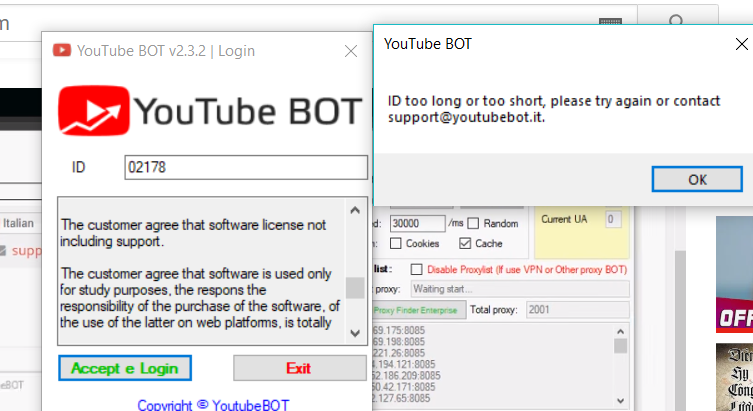Uncheck the Cache checkbox
753x411 pixels.
pos(465,243)
